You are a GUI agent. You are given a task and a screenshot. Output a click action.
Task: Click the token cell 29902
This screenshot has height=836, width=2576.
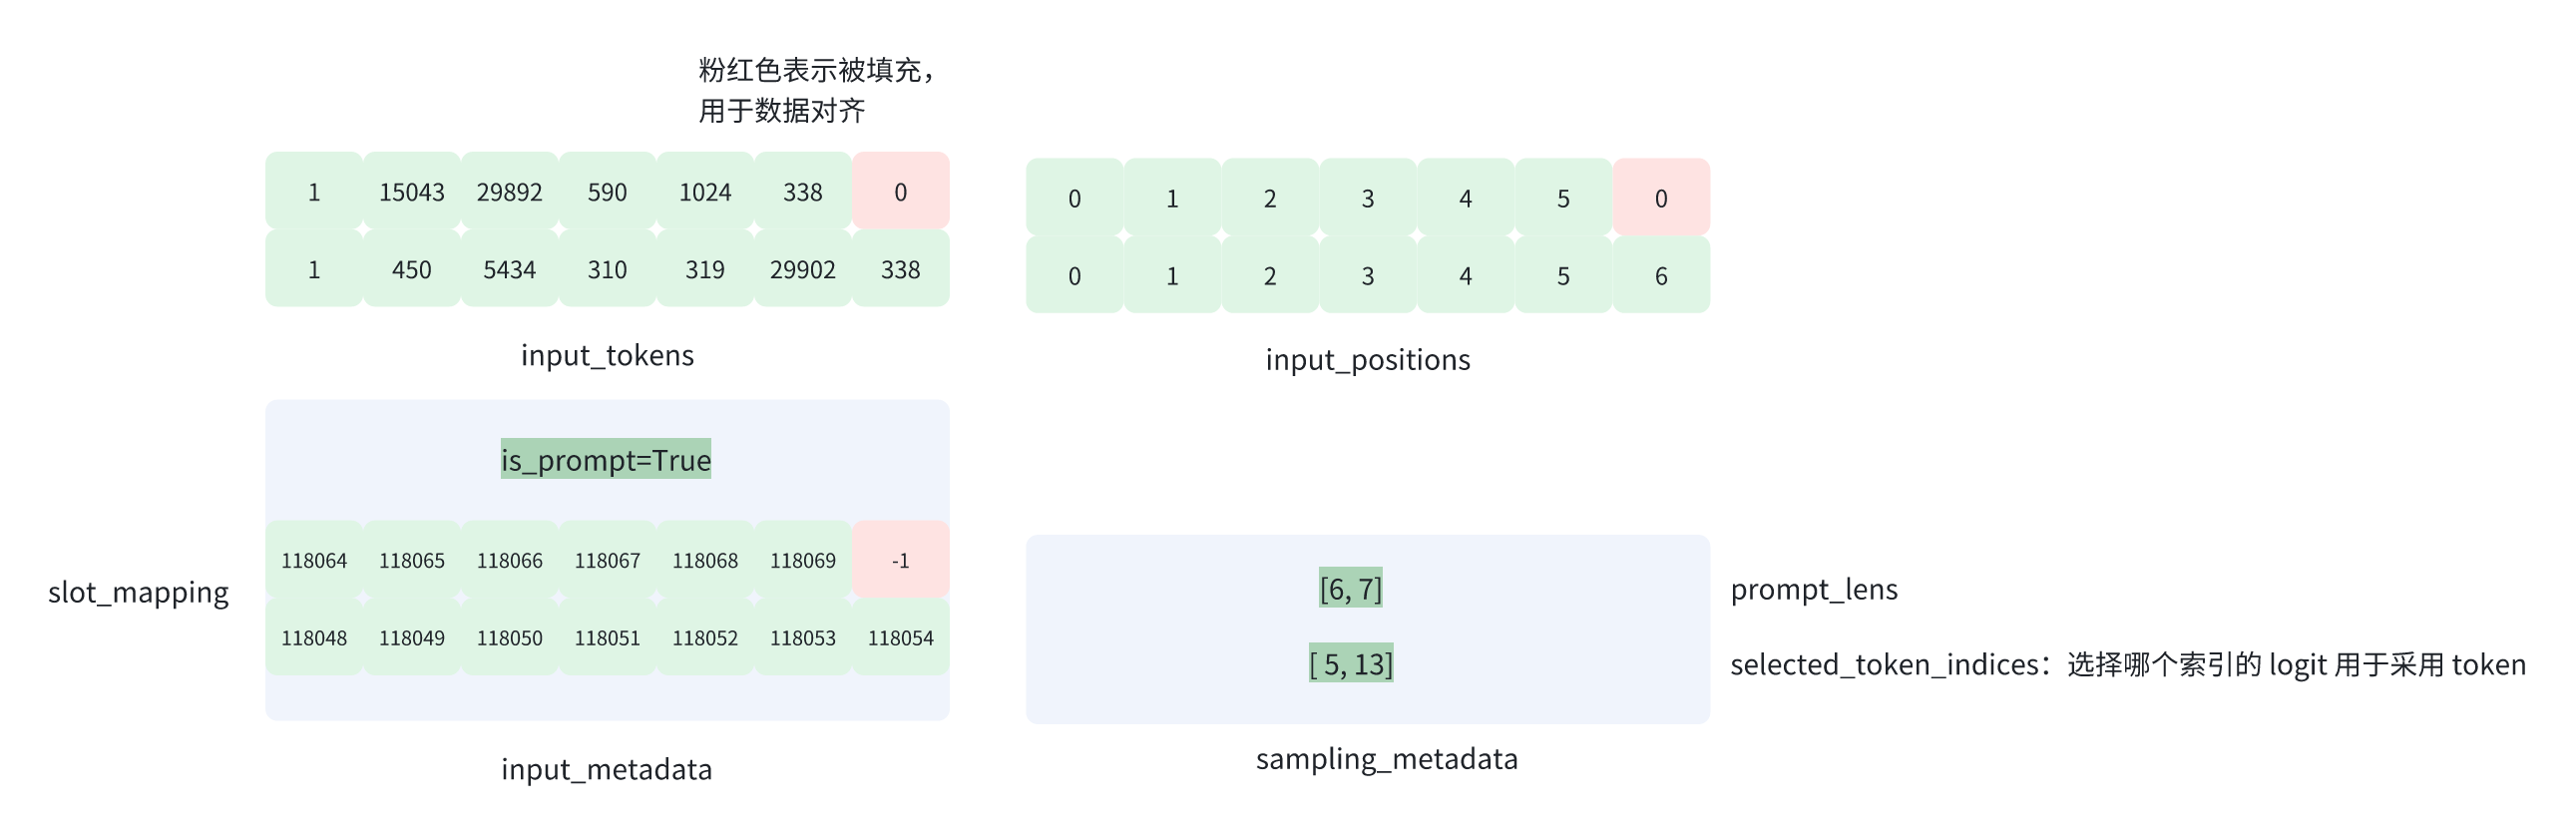802,270
